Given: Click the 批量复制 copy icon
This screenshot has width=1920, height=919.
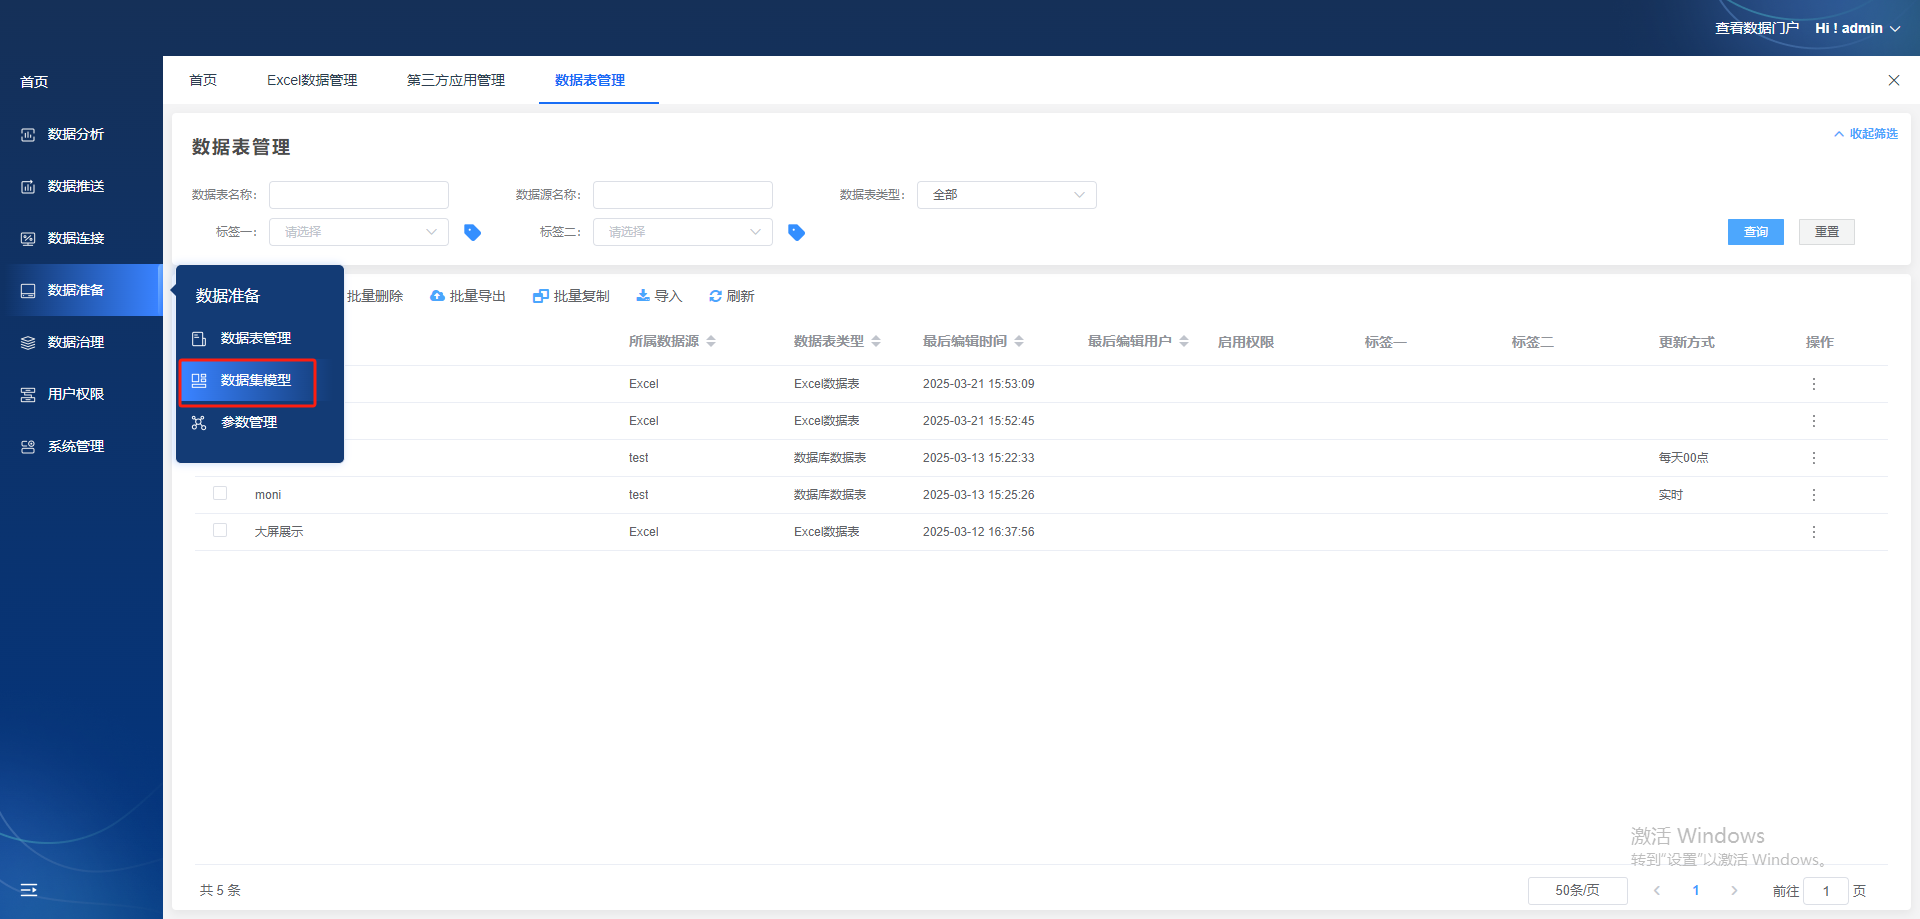Looking at the screenshot, I should [x=541, y=296].
